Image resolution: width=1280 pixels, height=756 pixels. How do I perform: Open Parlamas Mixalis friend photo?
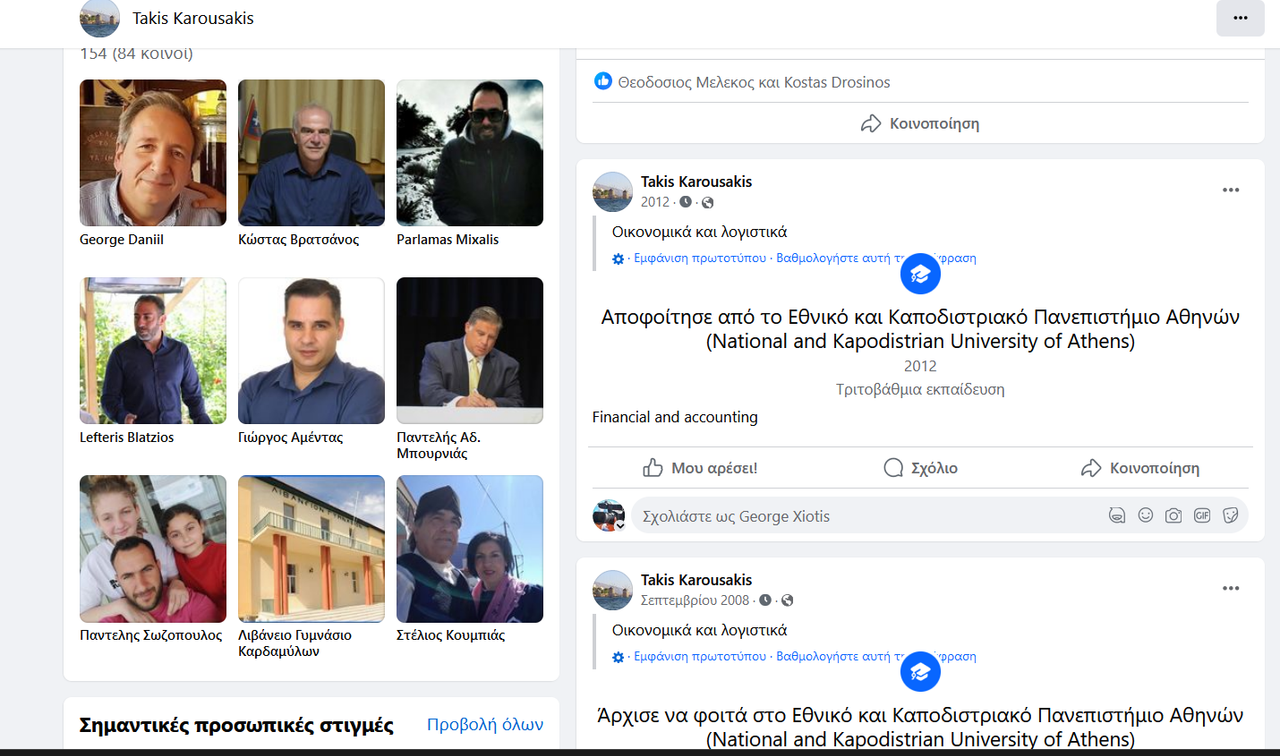click(470, 153)
